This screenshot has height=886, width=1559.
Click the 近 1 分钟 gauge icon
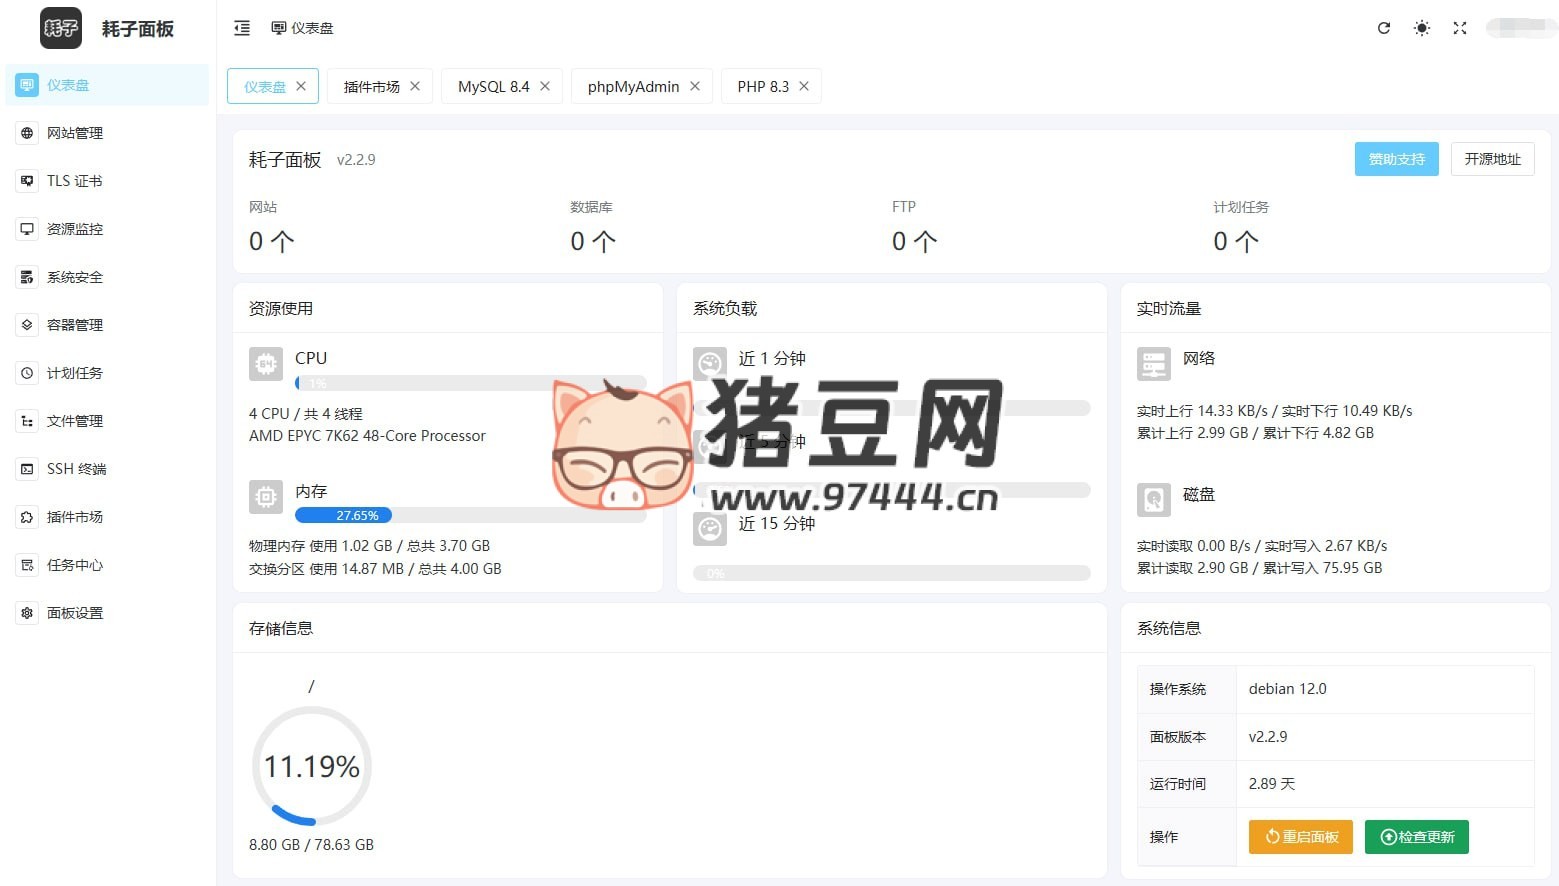coord(710,364)
